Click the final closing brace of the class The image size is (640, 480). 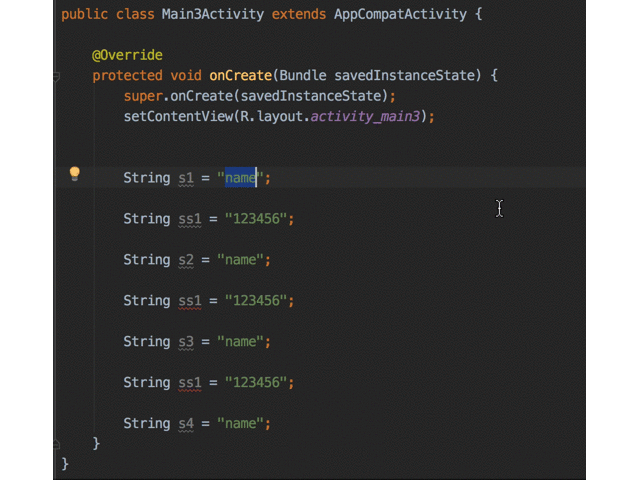[x=65, y=464]
